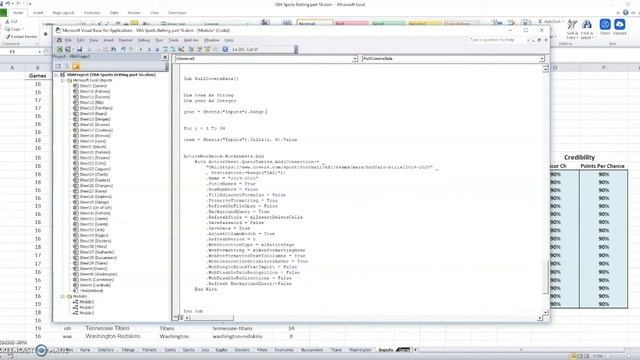Click the code window vertical scrollbar thumb

pos(546,277)
